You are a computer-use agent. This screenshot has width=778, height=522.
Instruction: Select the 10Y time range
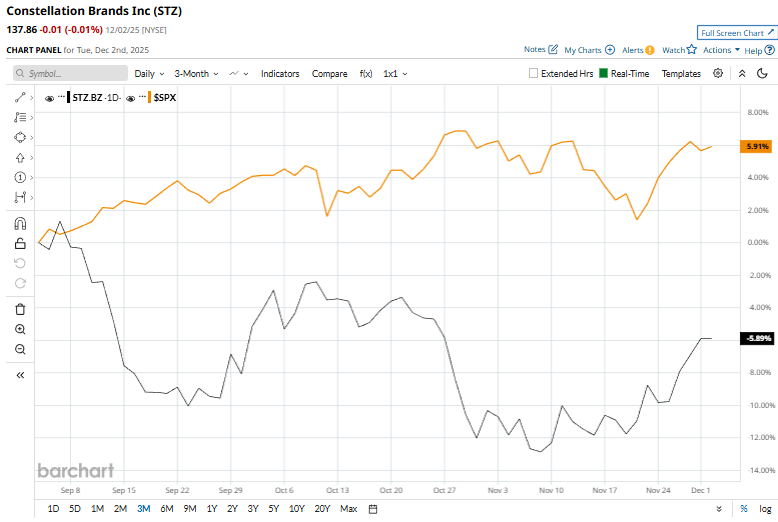point(297,509)
